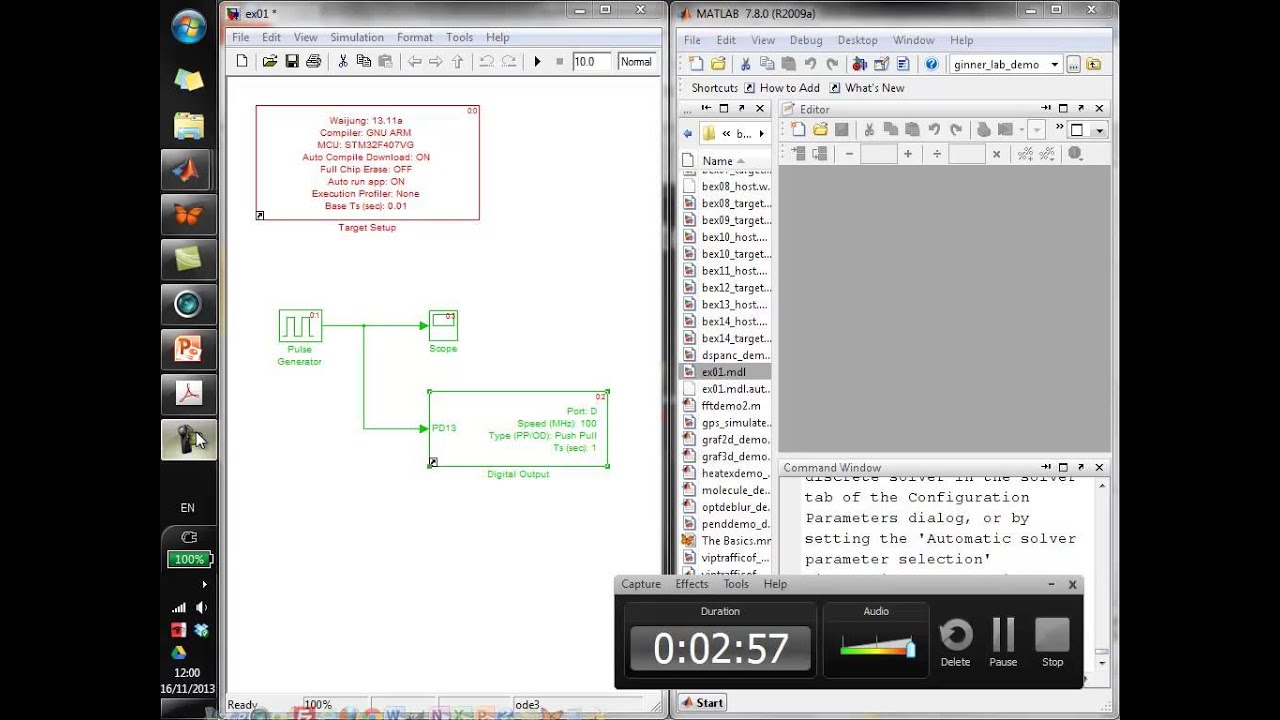Open Profiler icon in MATLAB toolbar

[903, 64]
